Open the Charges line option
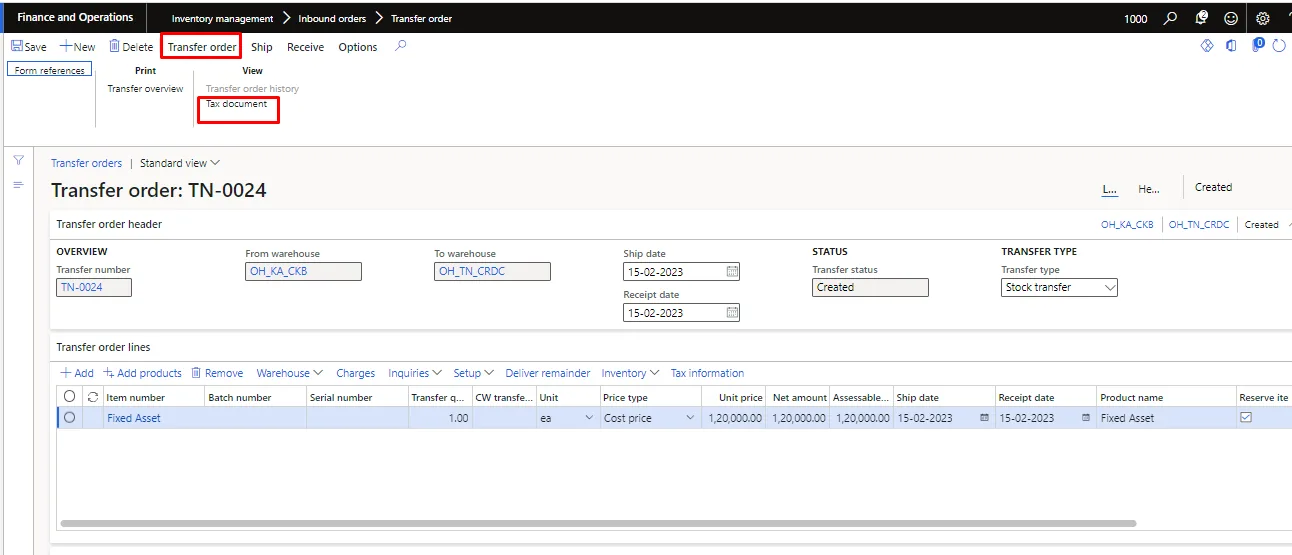Image resolution: width=1292 pixels, height=555 pixels. [x=355, y=373]
